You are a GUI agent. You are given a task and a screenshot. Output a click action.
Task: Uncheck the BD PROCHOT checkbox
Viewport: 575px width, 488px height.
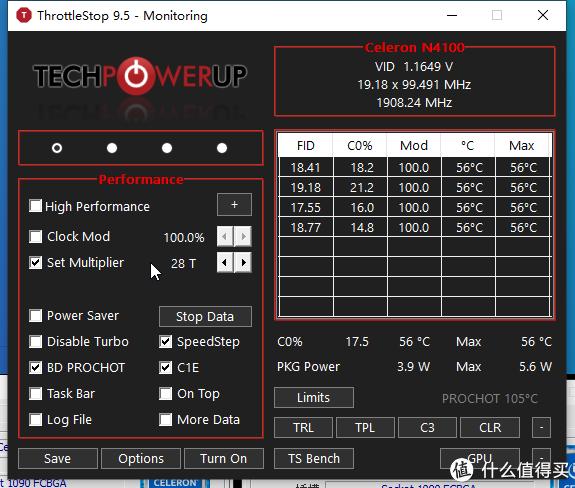click(36, 367)
